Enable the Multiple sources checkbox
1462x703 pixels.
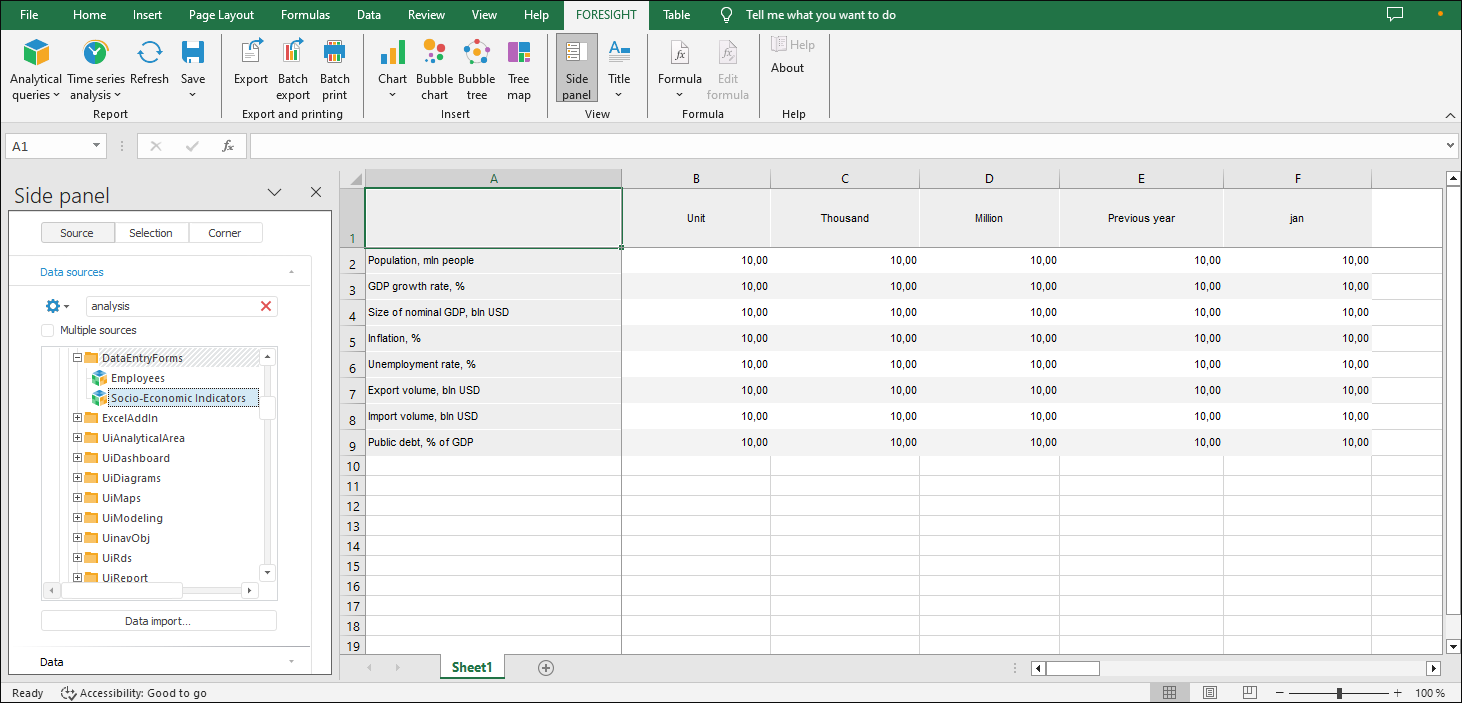click(48, 330)
